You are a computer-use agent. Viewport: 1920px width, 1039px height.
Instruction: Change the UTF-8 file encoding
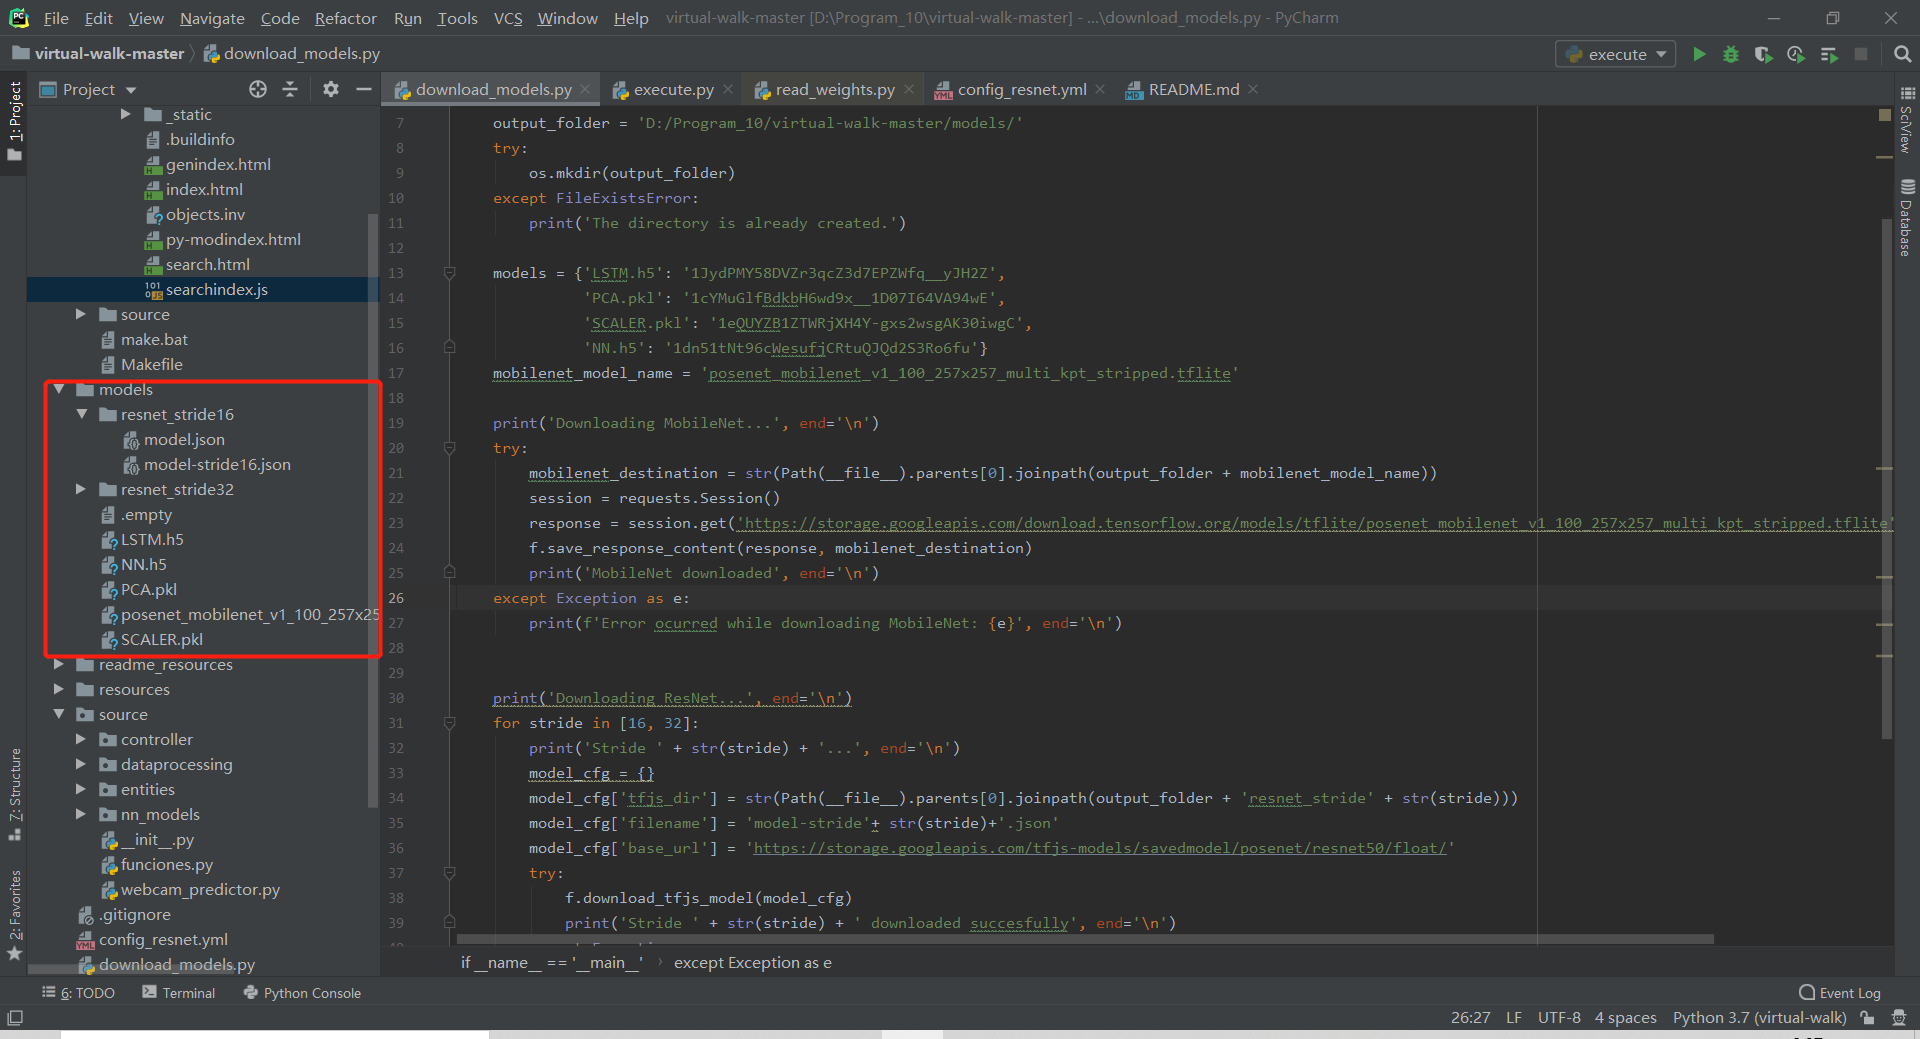click(1559, 1017)
